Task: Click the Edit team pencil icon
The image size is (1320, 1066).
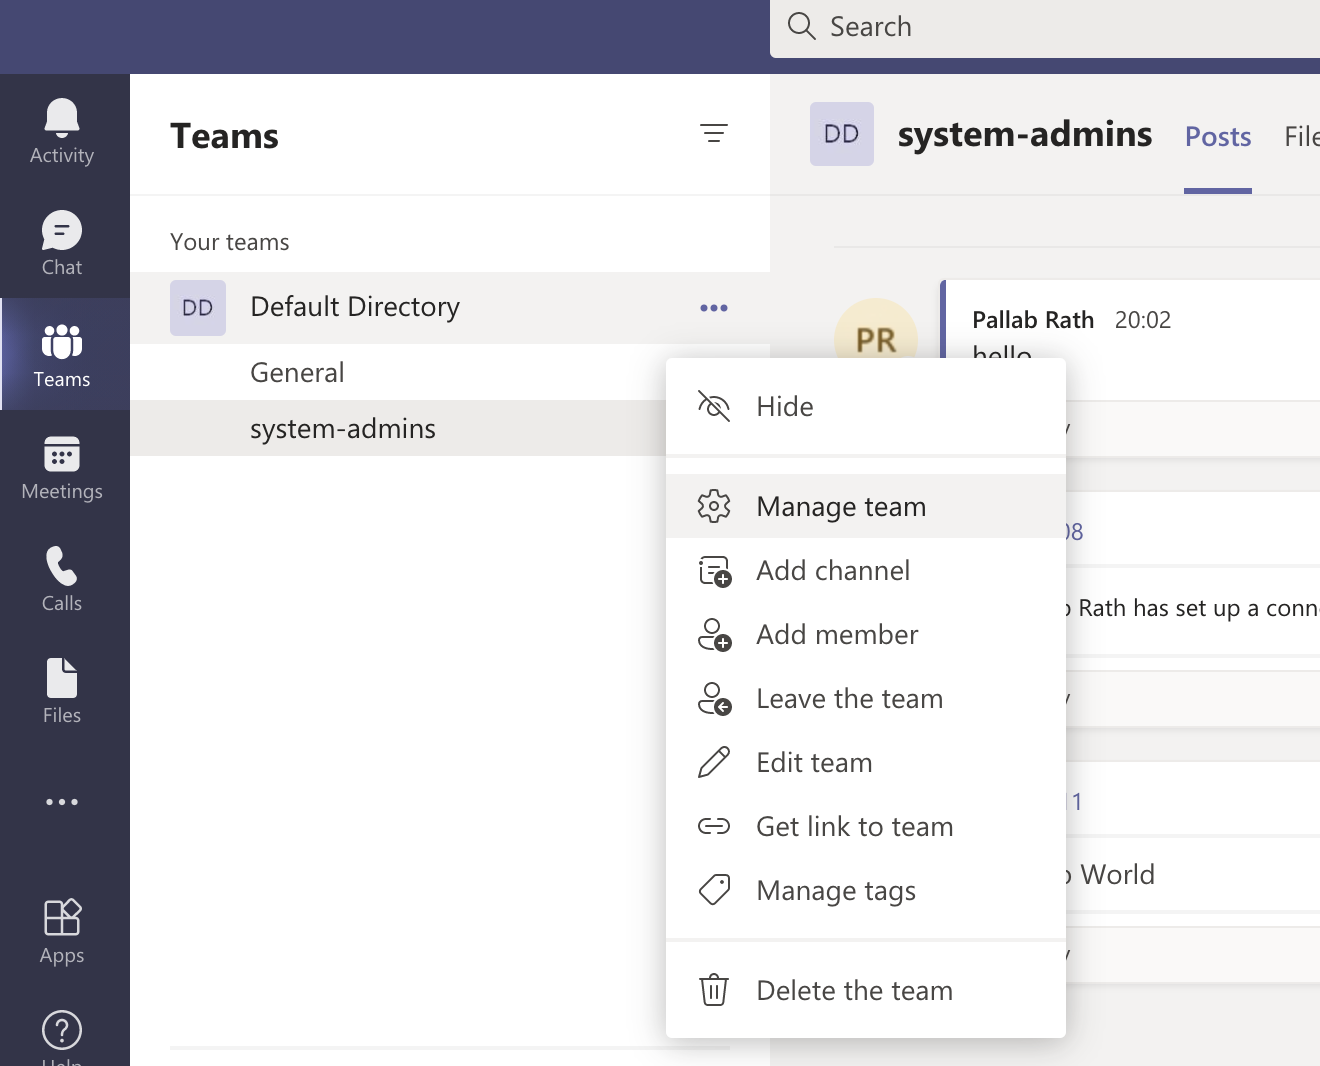Action: pos(714,762)
